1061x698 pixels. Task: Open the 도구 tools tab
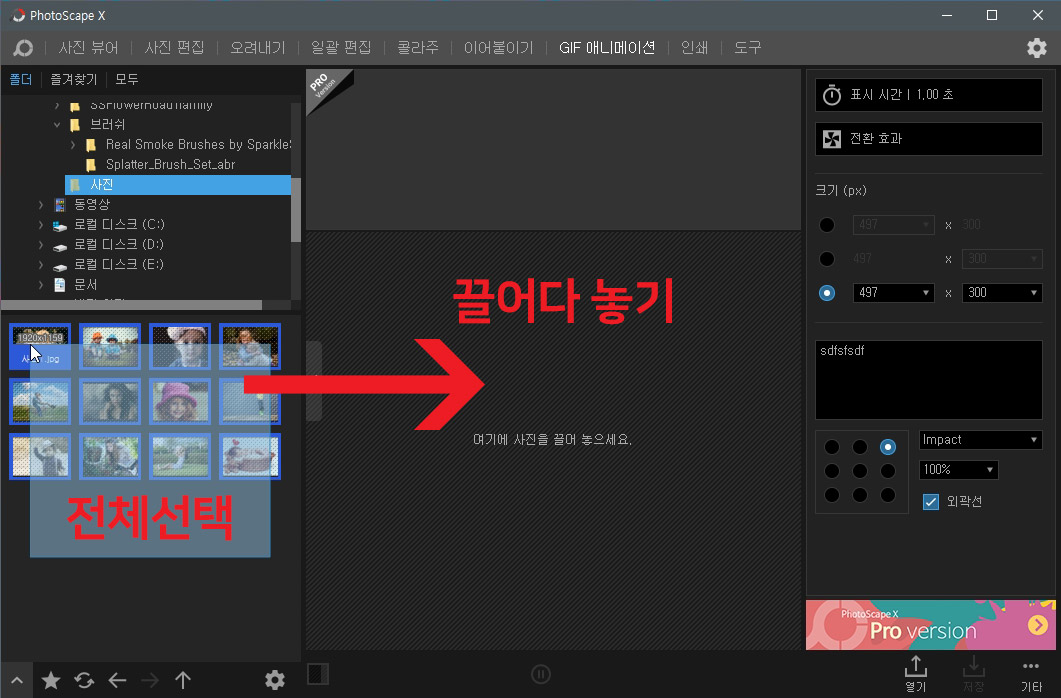[x=748, y=47]
